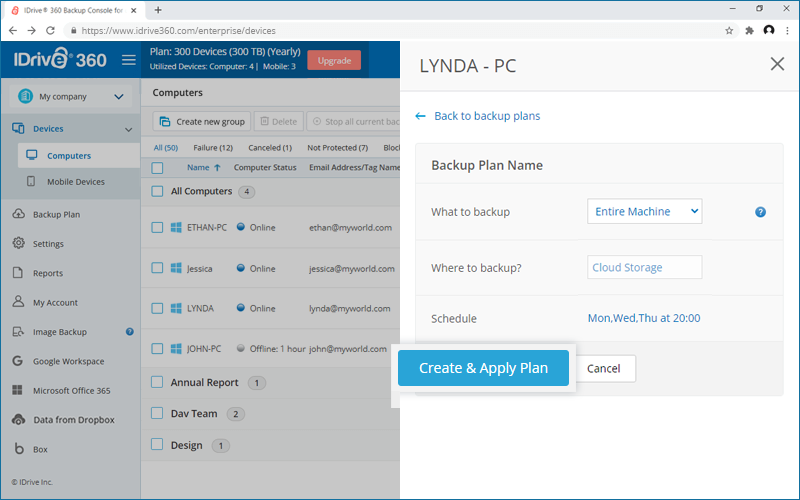Click the back arrow icon before backup plans
800x500 pixels.
(420, 116)
